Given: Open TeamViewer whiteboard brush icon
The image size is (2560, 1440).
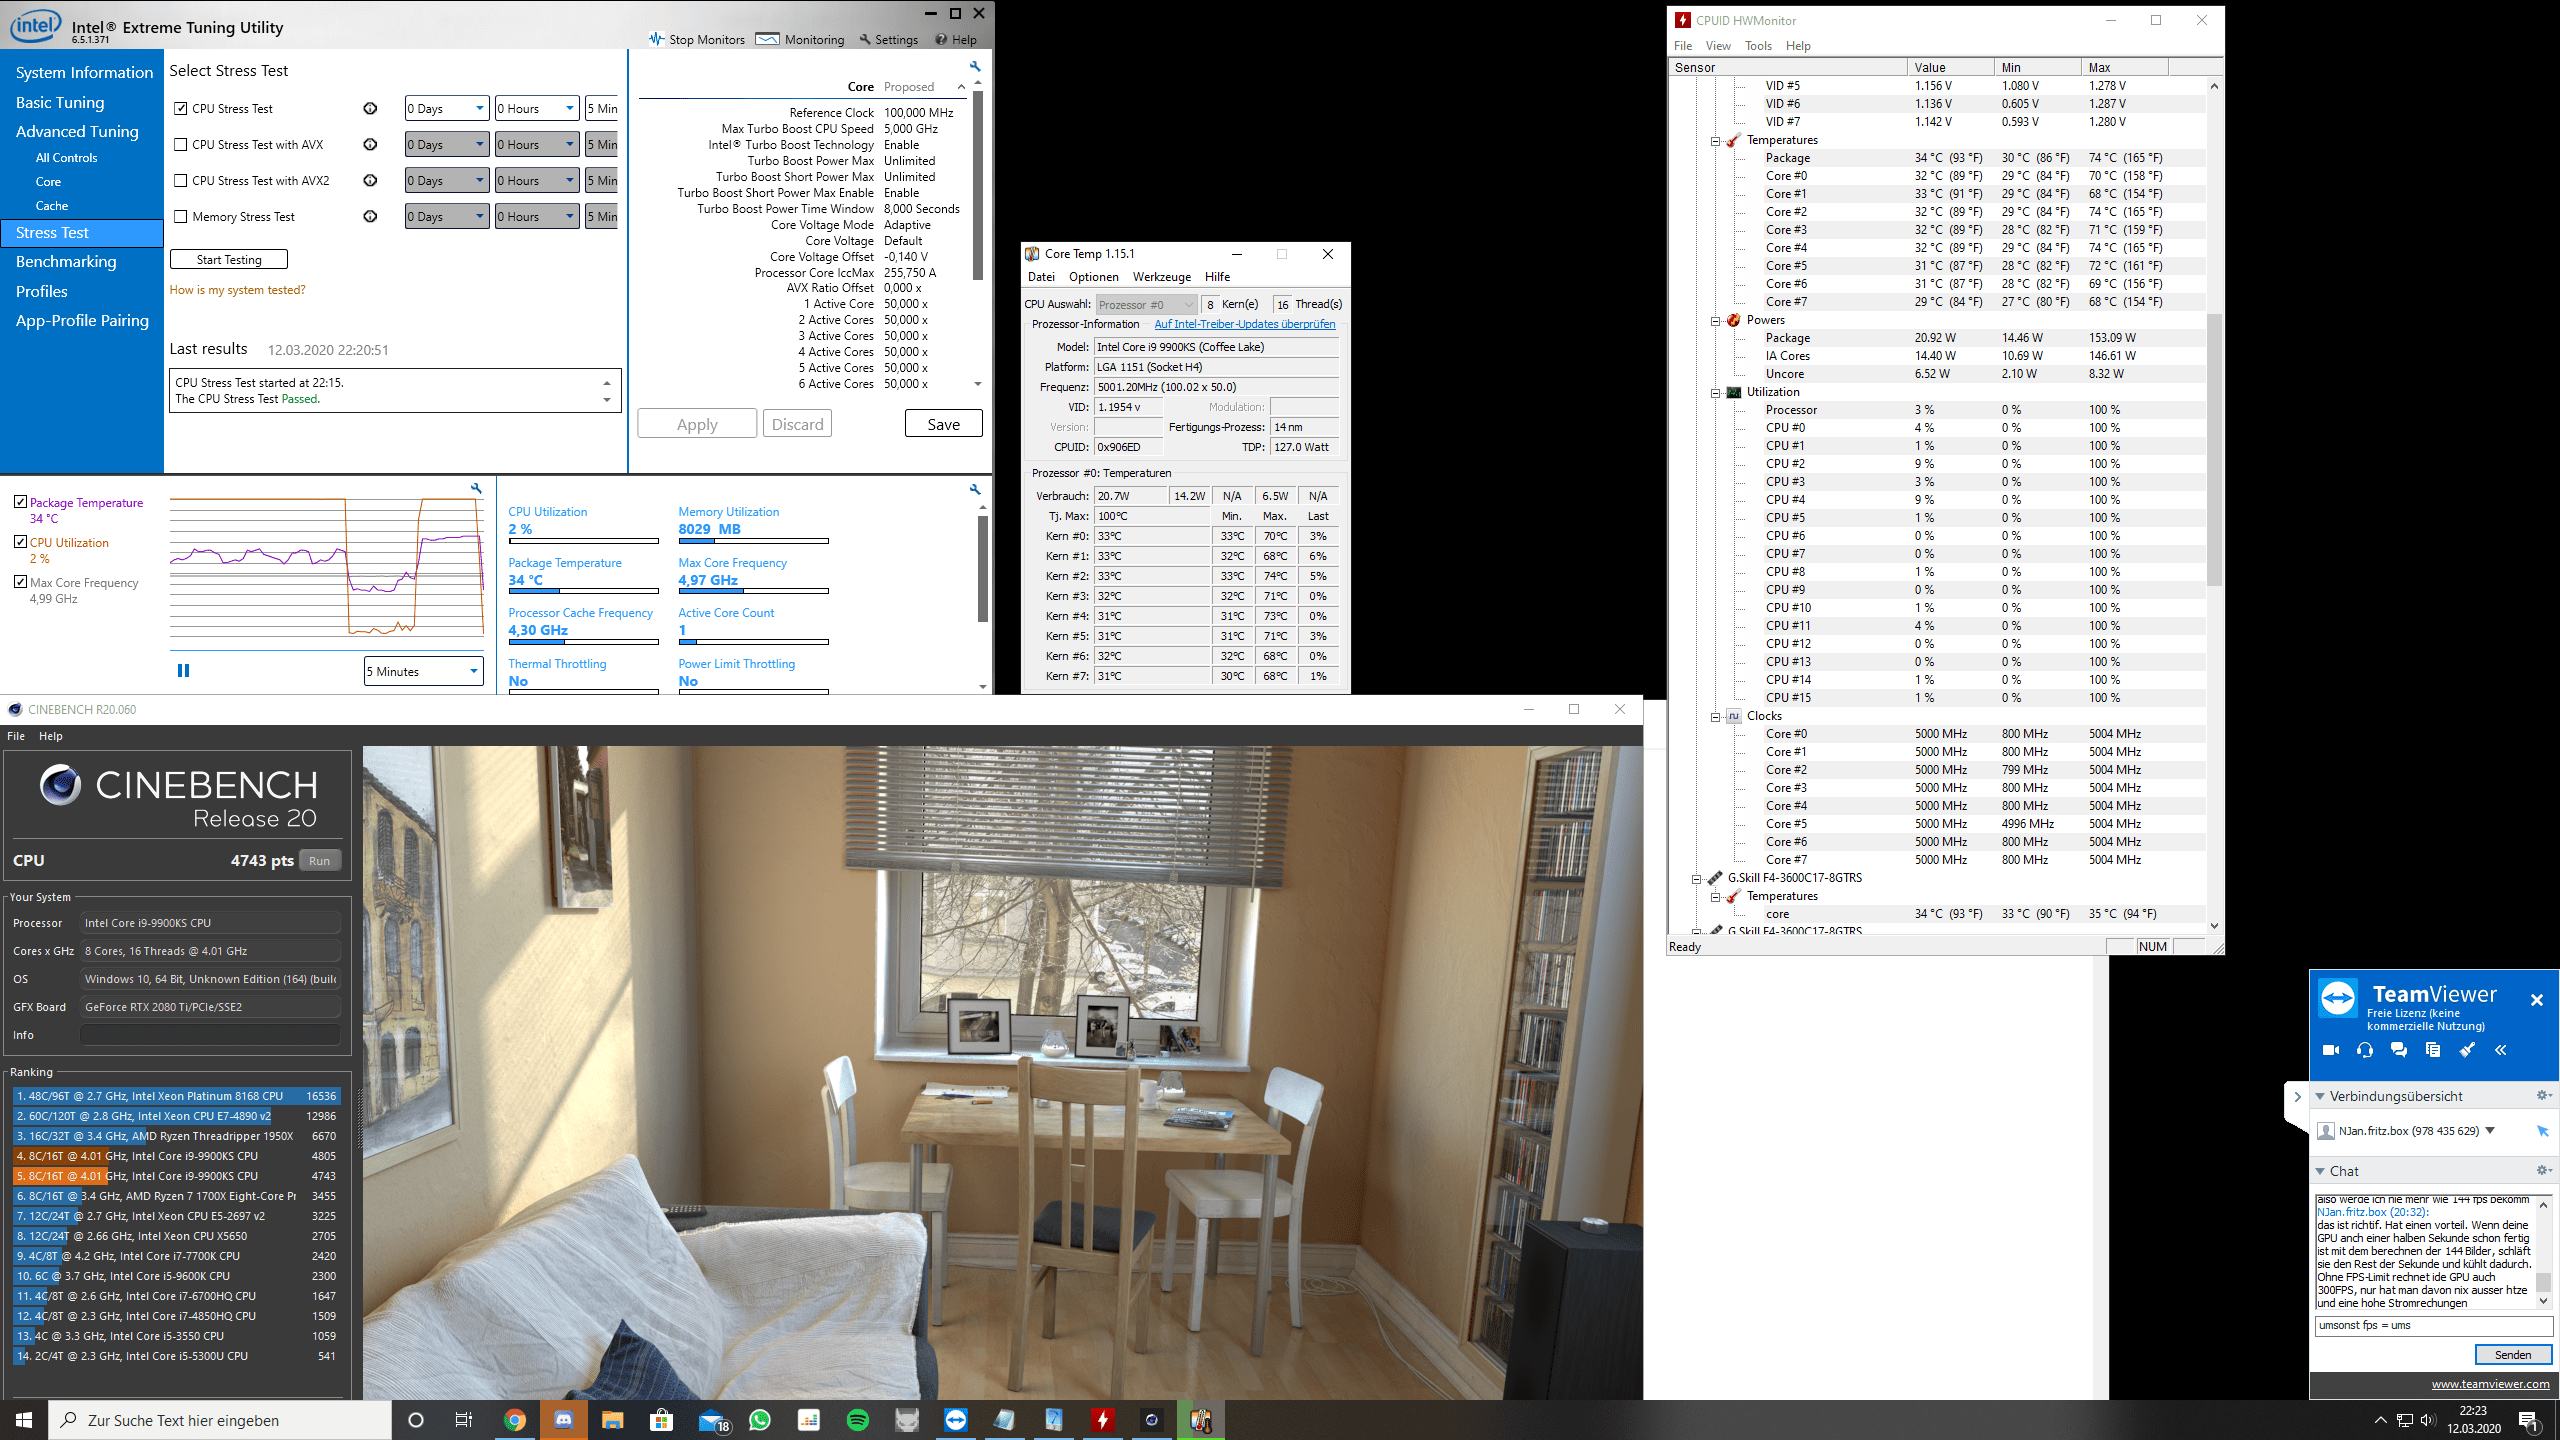Looking at the screenshot, I should pyautogui.click(x=2467, y=1050).
